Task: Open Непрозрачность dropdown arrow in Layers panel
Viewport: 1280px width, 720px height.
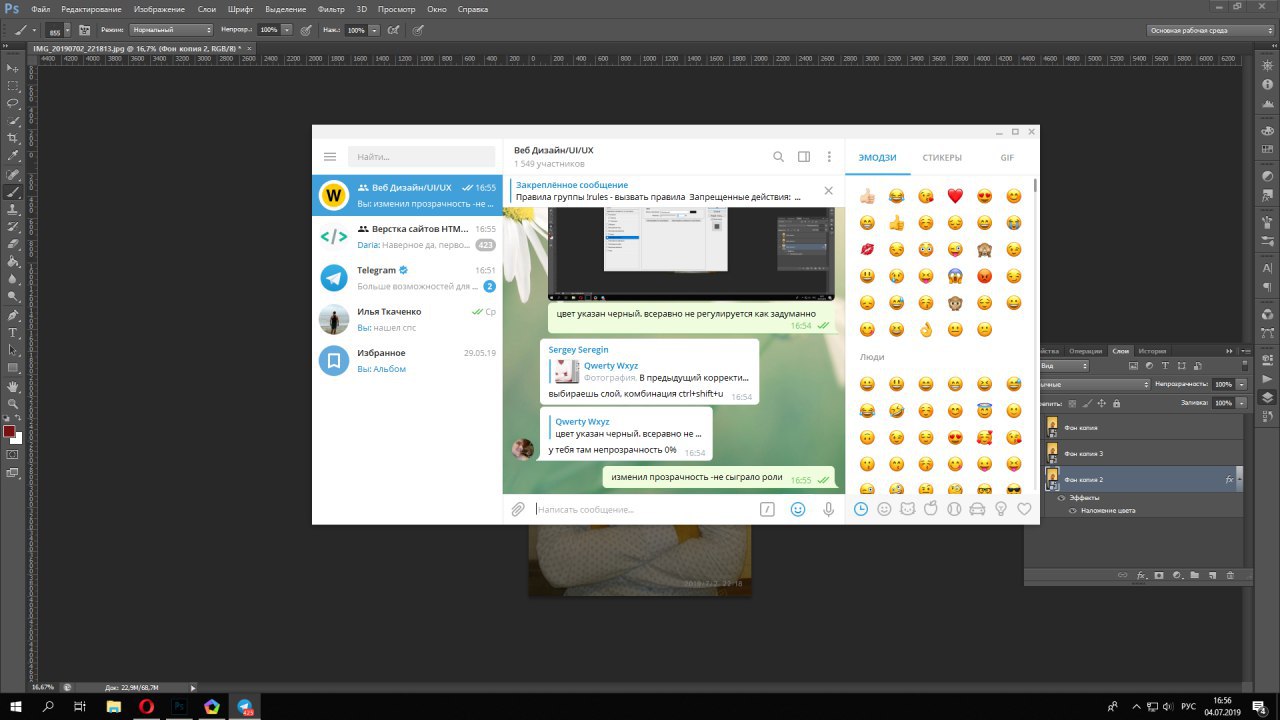Action: [1241, 384]
